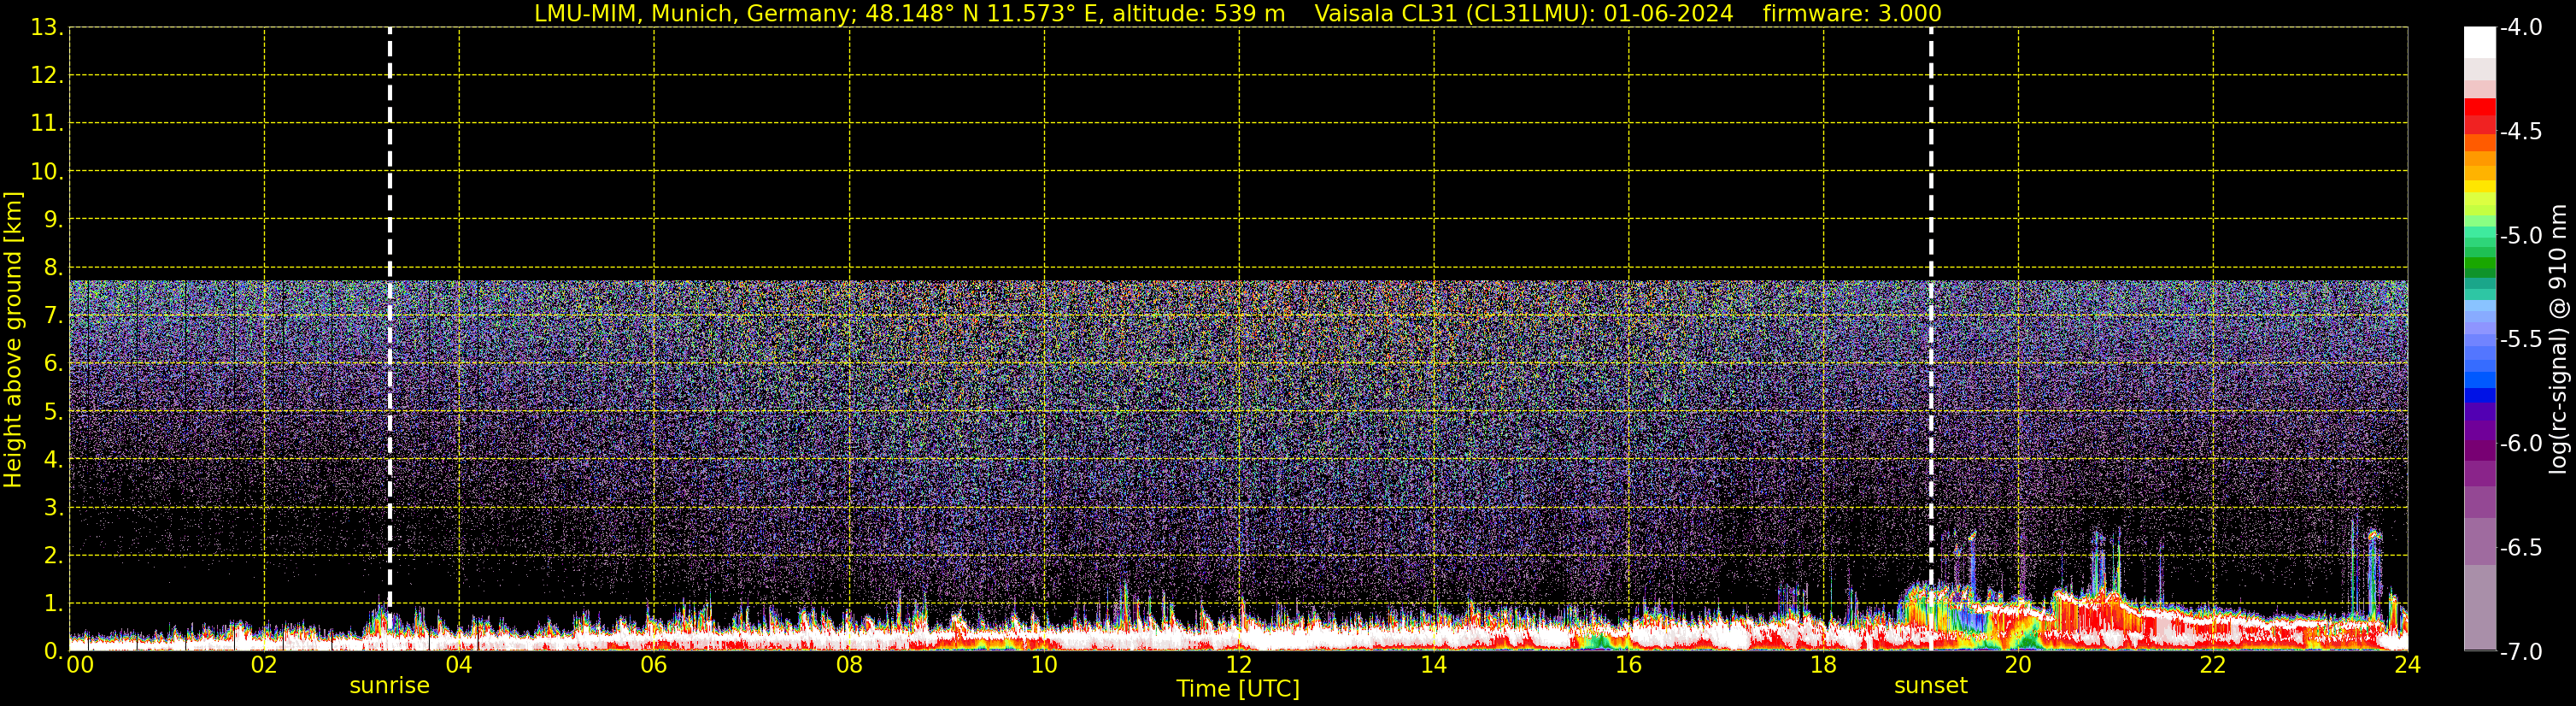Click the '14' hour label on time axis
The width and height of the screenshot is (2576, 706).
tap(1434, 665)
